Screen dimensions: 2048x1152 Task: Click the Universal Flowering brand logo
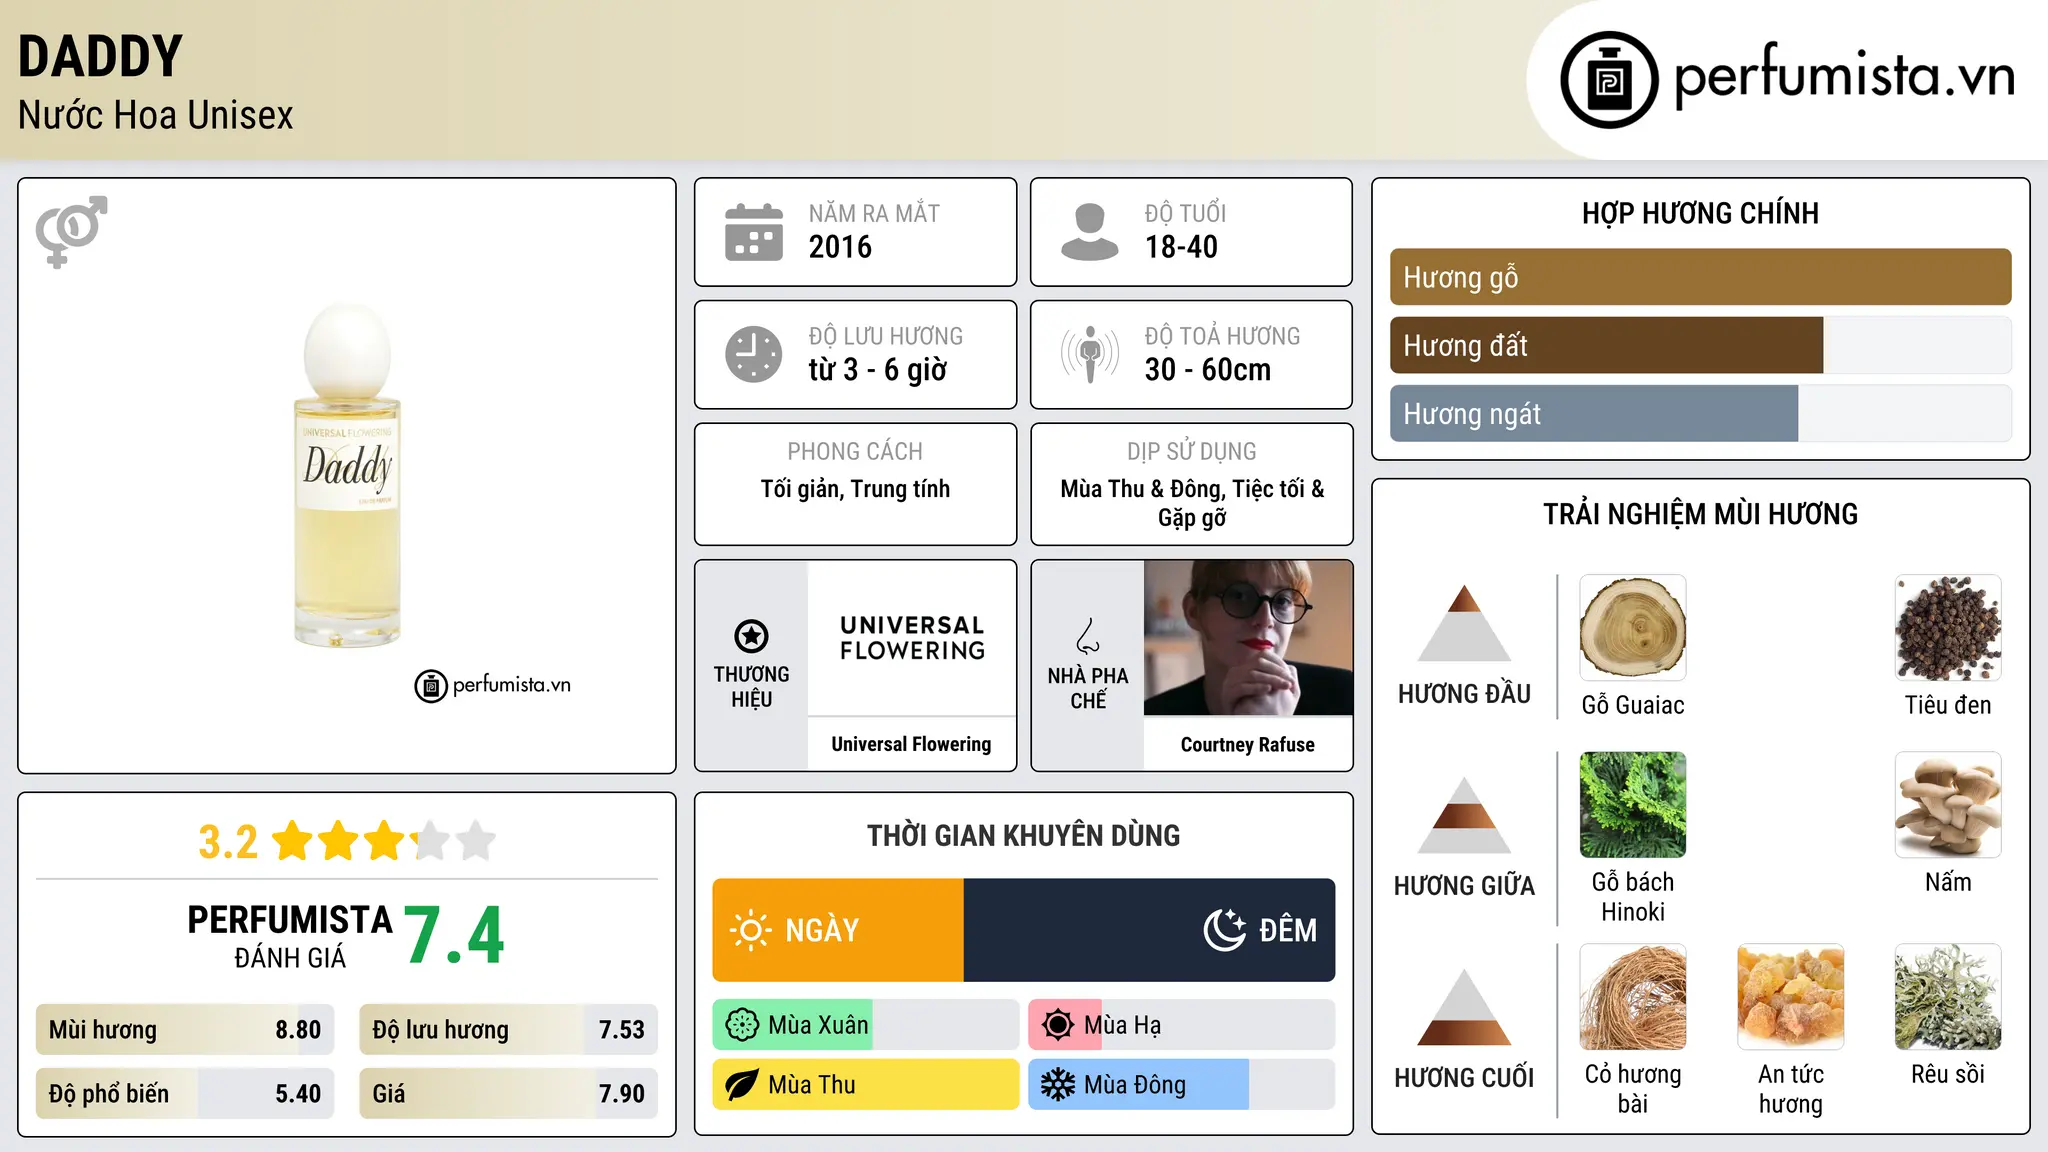[912, 638]
